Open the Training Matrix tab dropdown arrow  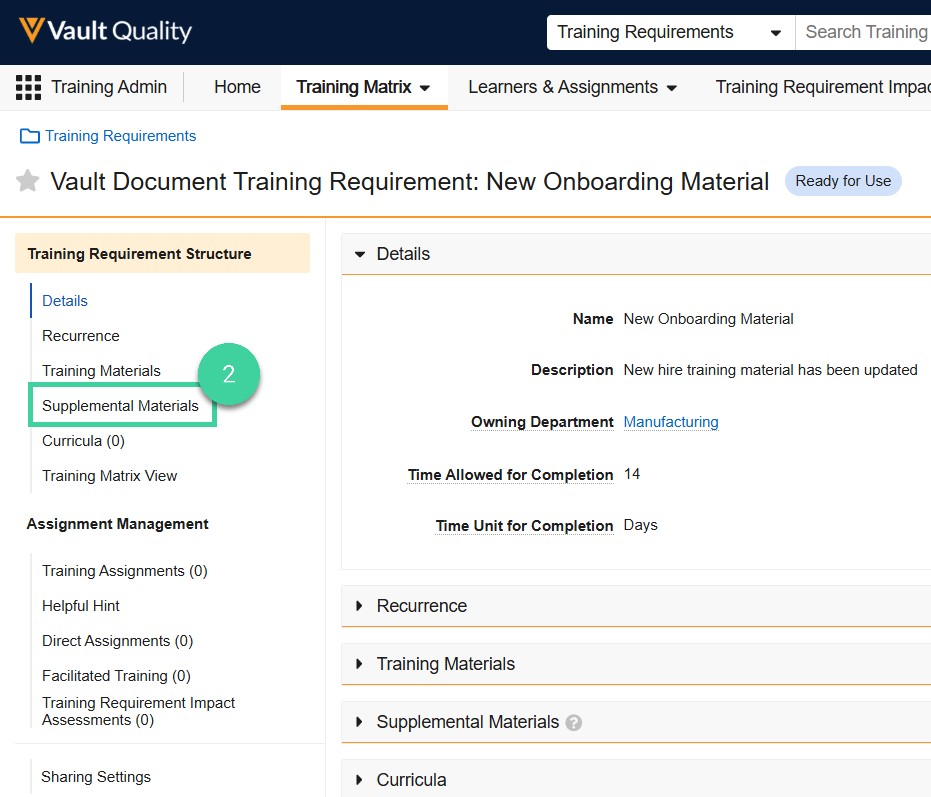(425, 88)
